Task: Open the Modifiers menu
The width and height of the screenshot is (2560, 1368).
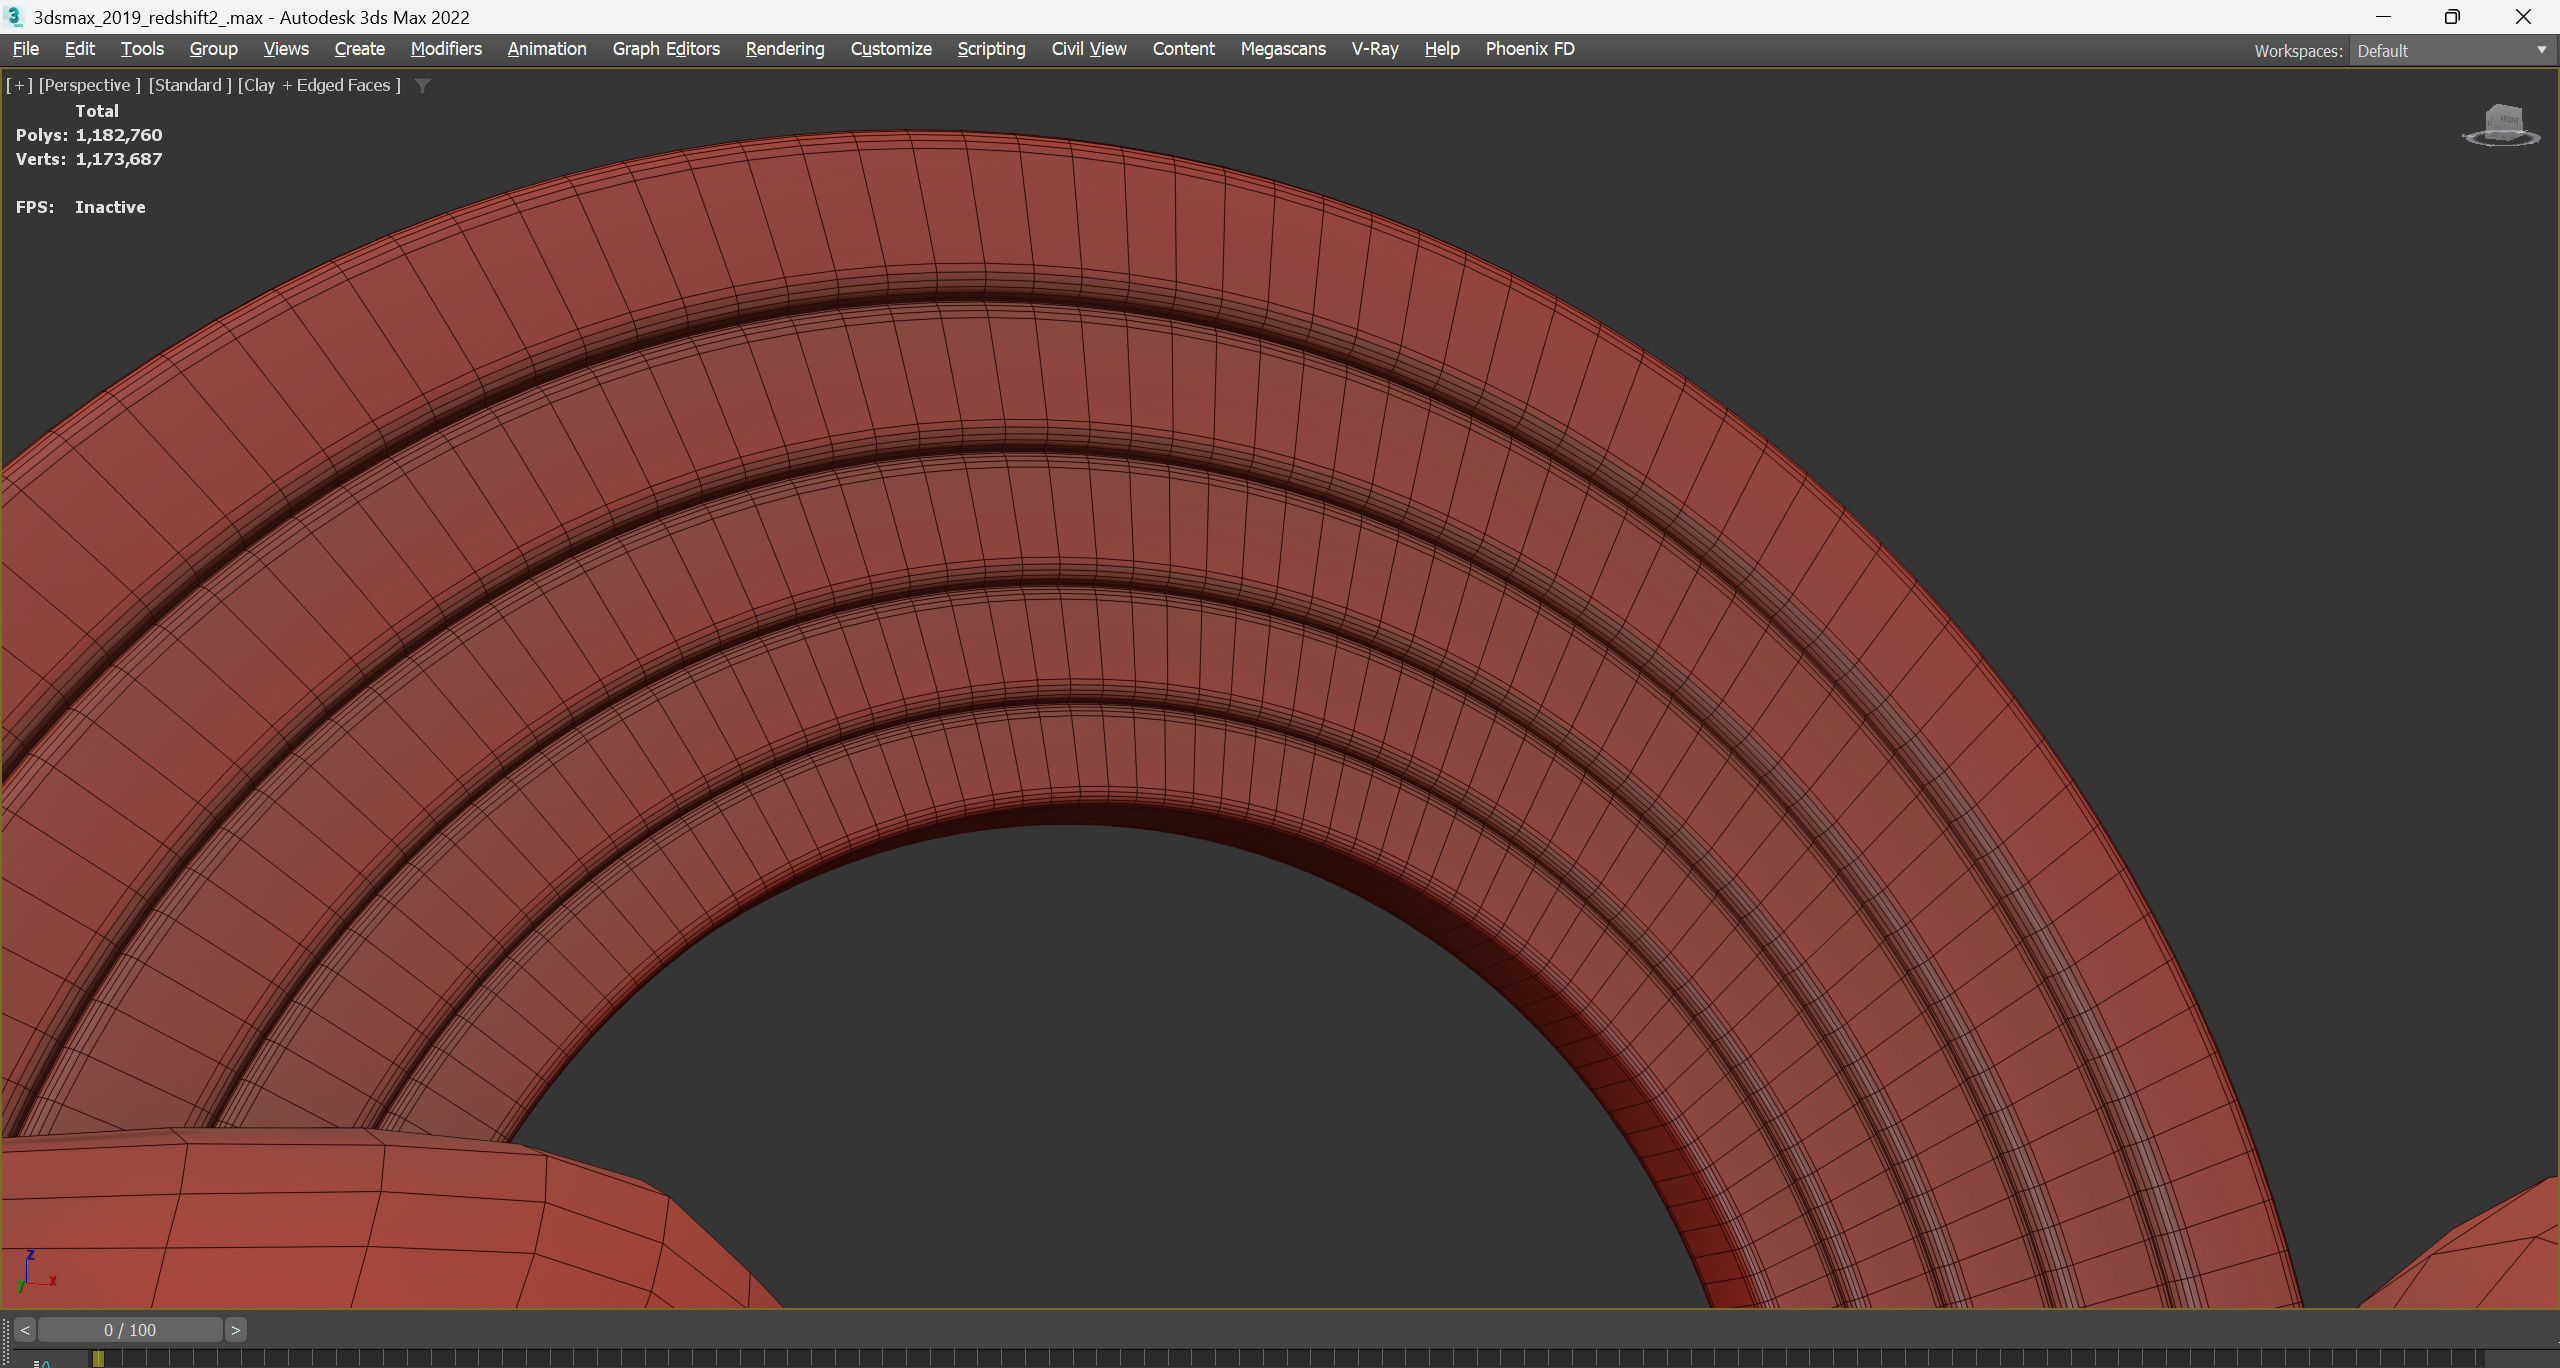Action: pyautogui.click(x=446, y=49)
